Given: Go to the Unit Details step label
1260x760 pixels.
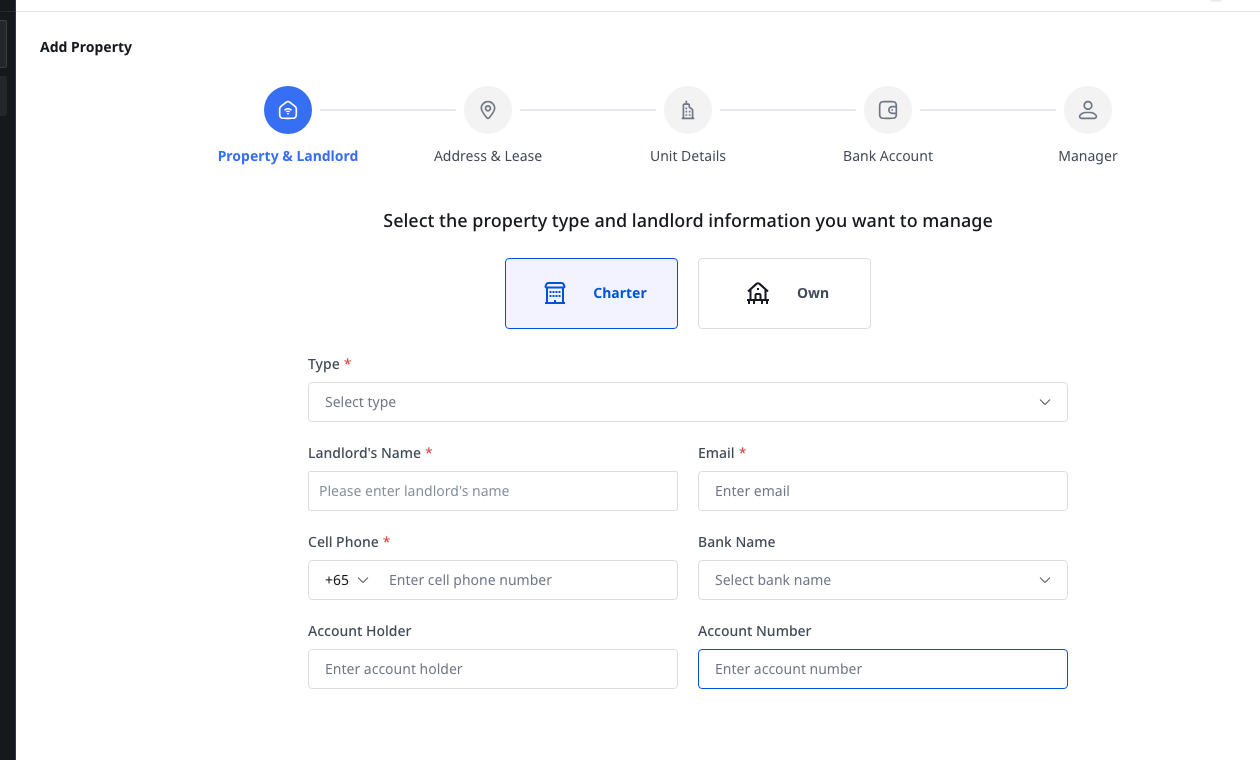Looking at the screenshot, I should tap(688, 156).
